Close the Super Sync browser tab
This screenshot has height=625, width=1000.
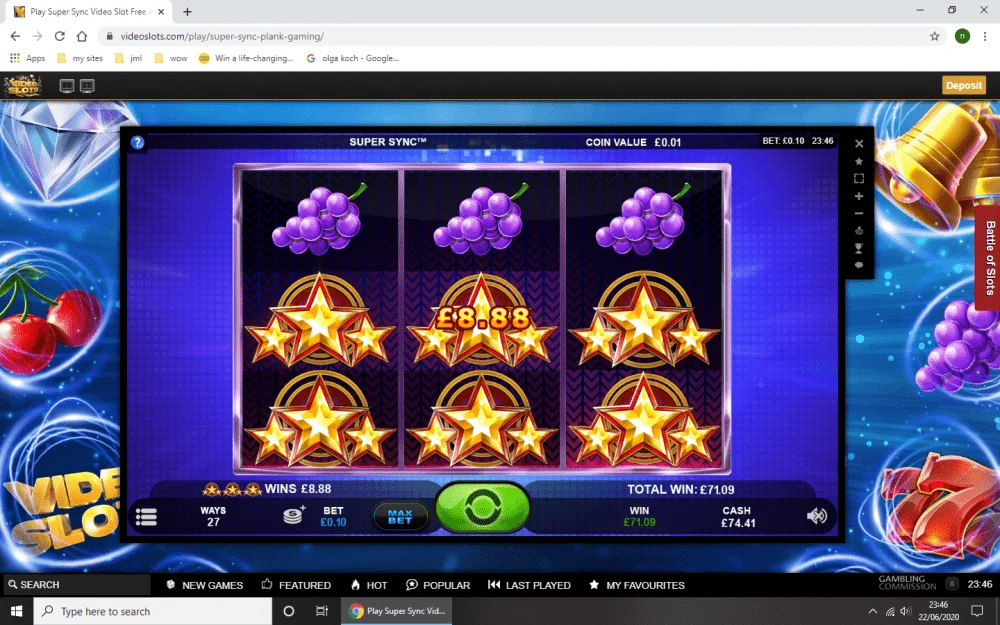pos(161,11)
